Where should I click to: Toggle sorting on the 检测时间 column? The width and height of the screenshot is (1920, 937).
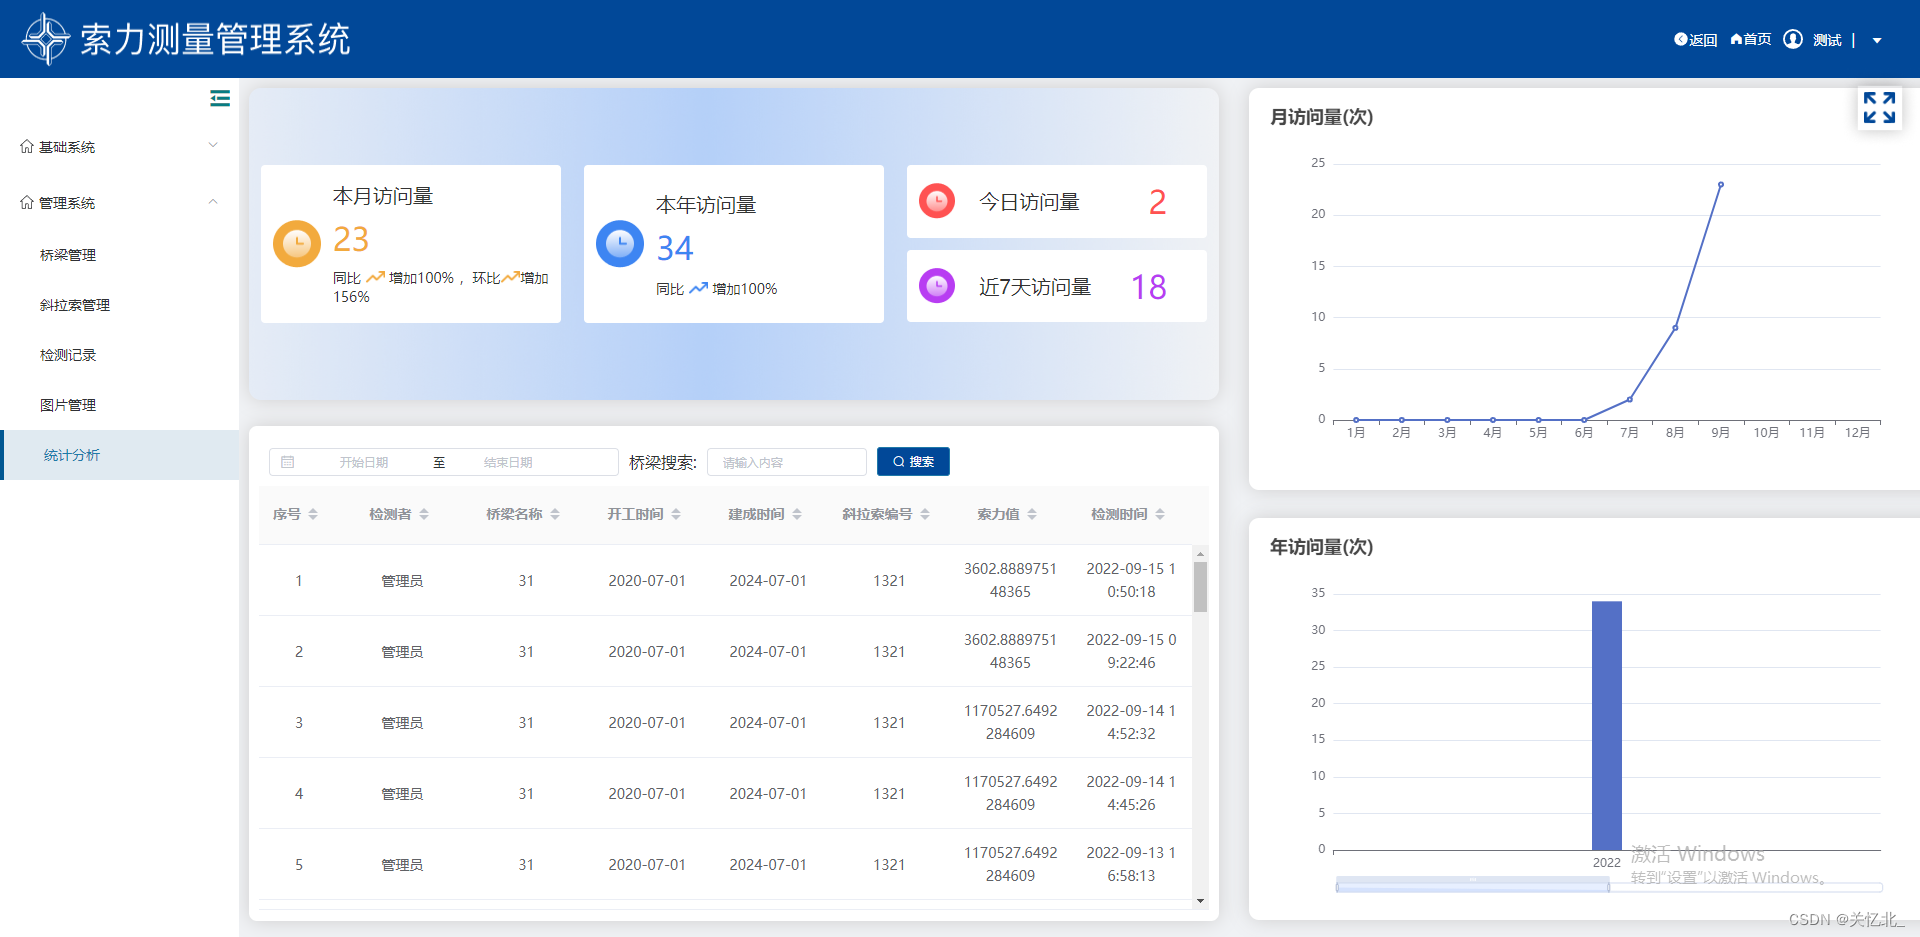(1161, 513)
